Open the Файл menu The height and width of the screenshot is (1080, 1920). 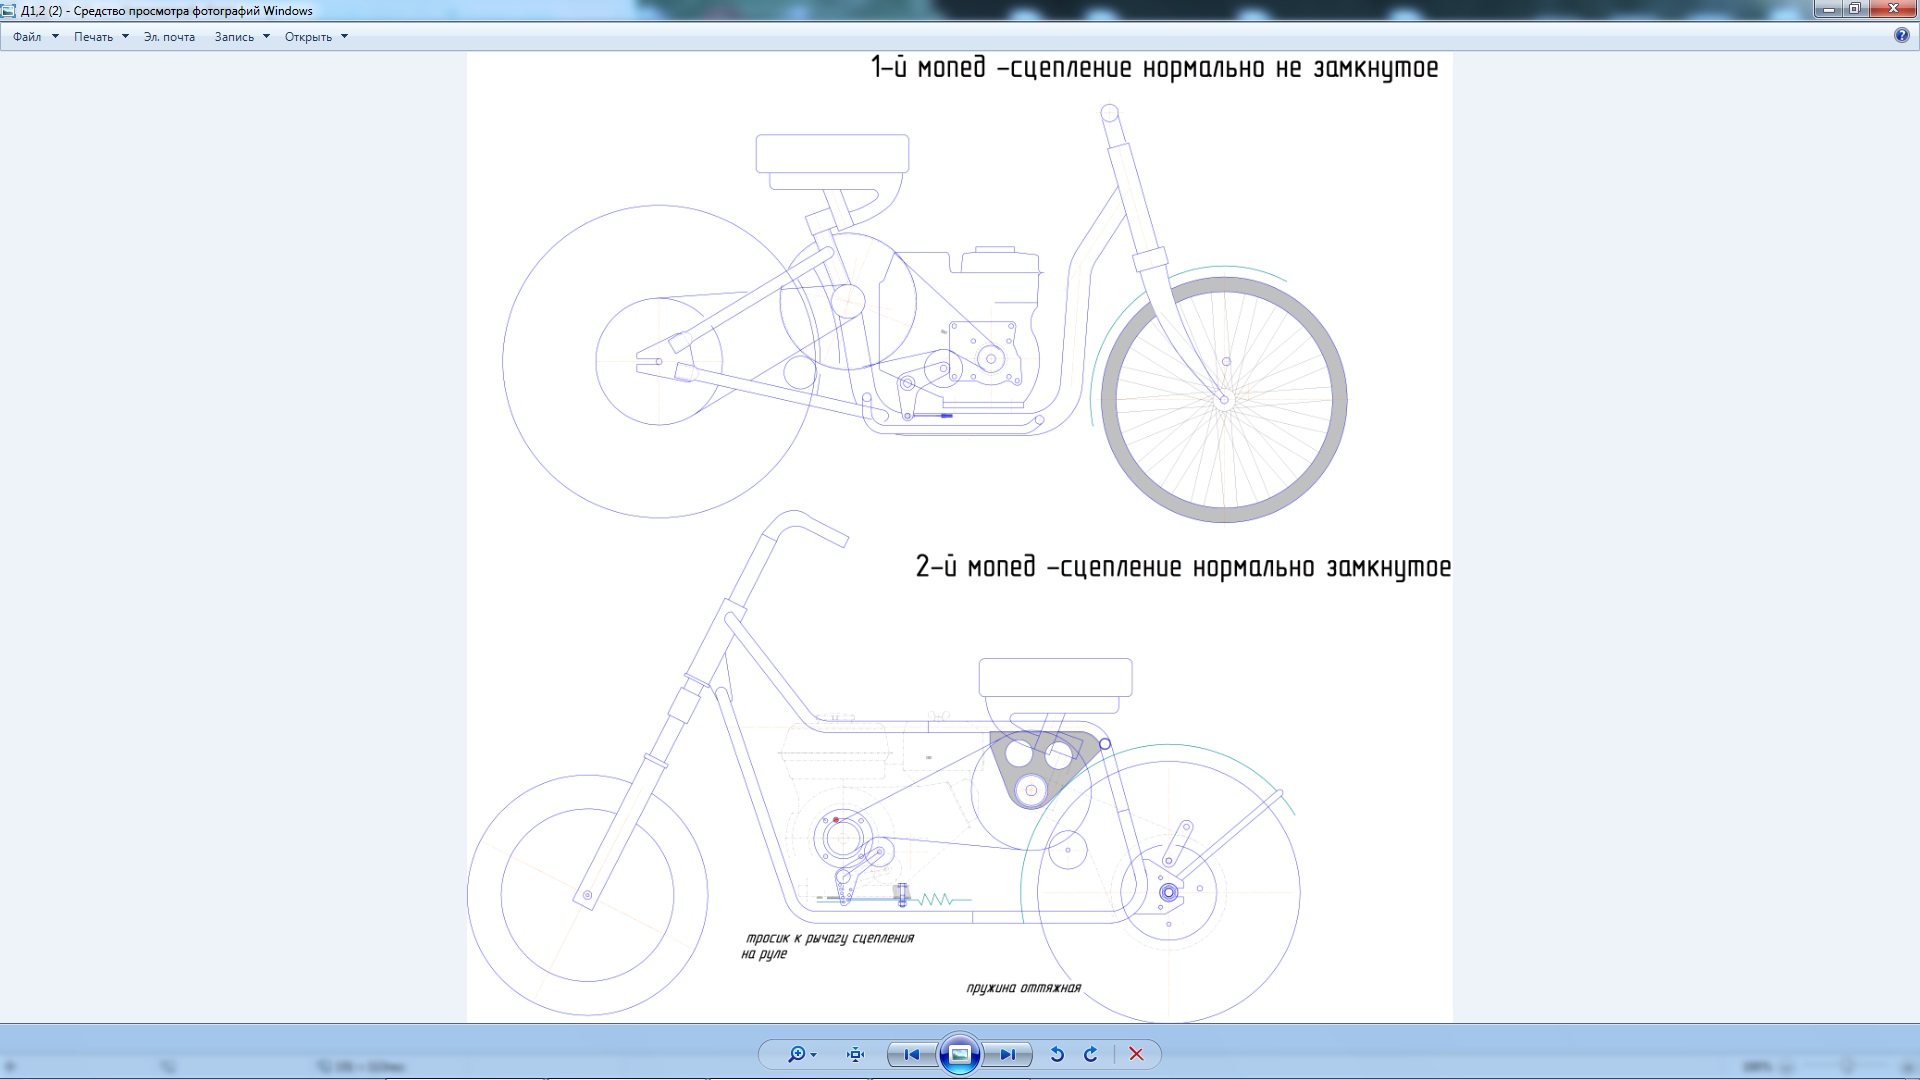click(x=27, y=37)
